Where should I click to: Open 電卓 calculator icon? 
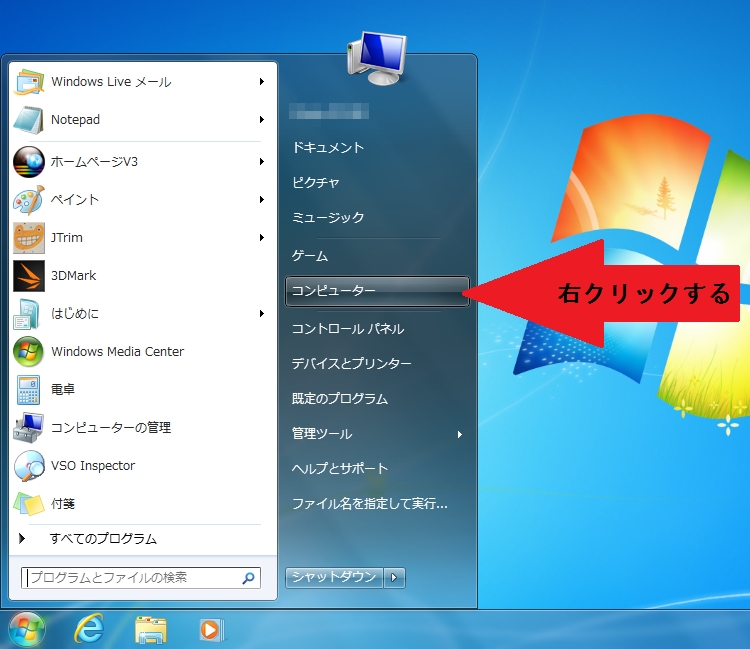[28, 389]
